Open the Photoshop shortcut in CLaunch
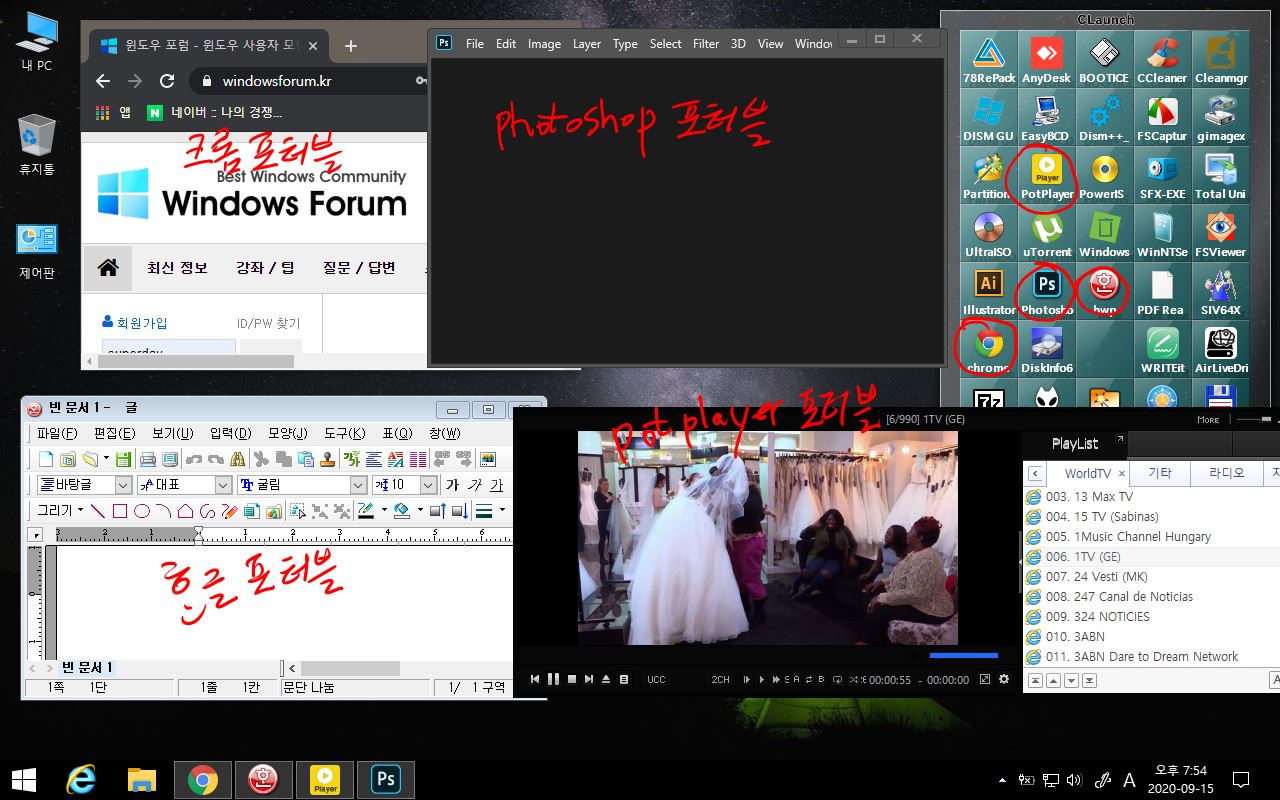The image size is (1280, 800). coord(1046,291)
